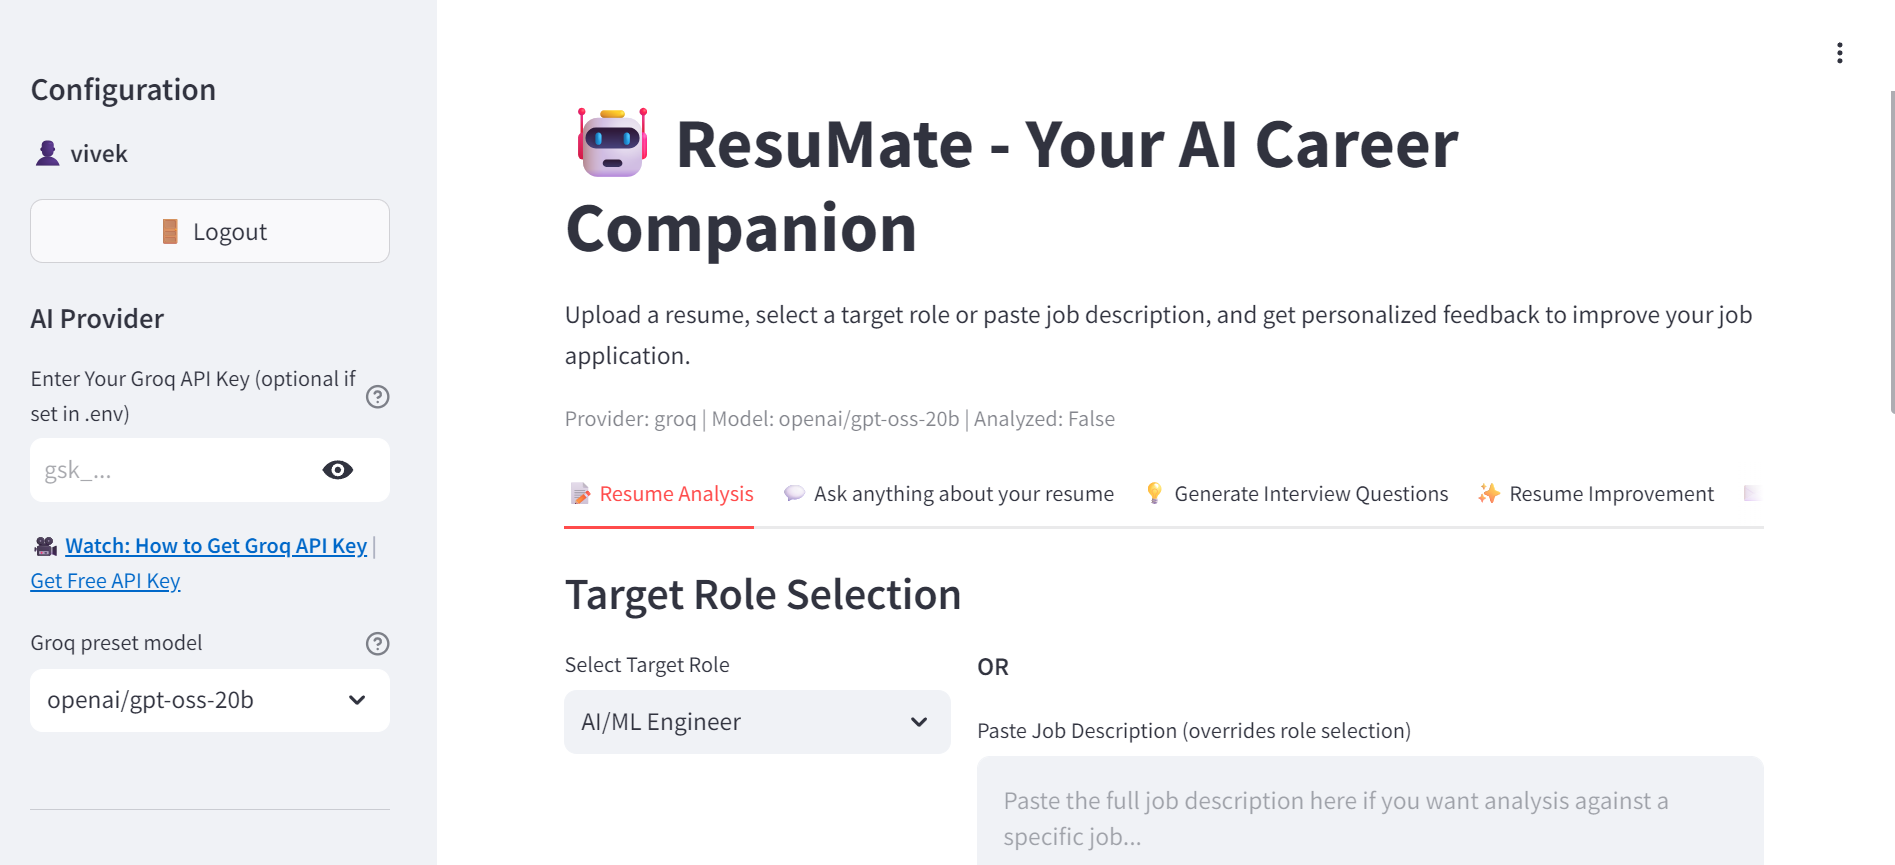
Task: Click the lightbulb icon on Interview Questions tab
Action: coord(1154,493)
